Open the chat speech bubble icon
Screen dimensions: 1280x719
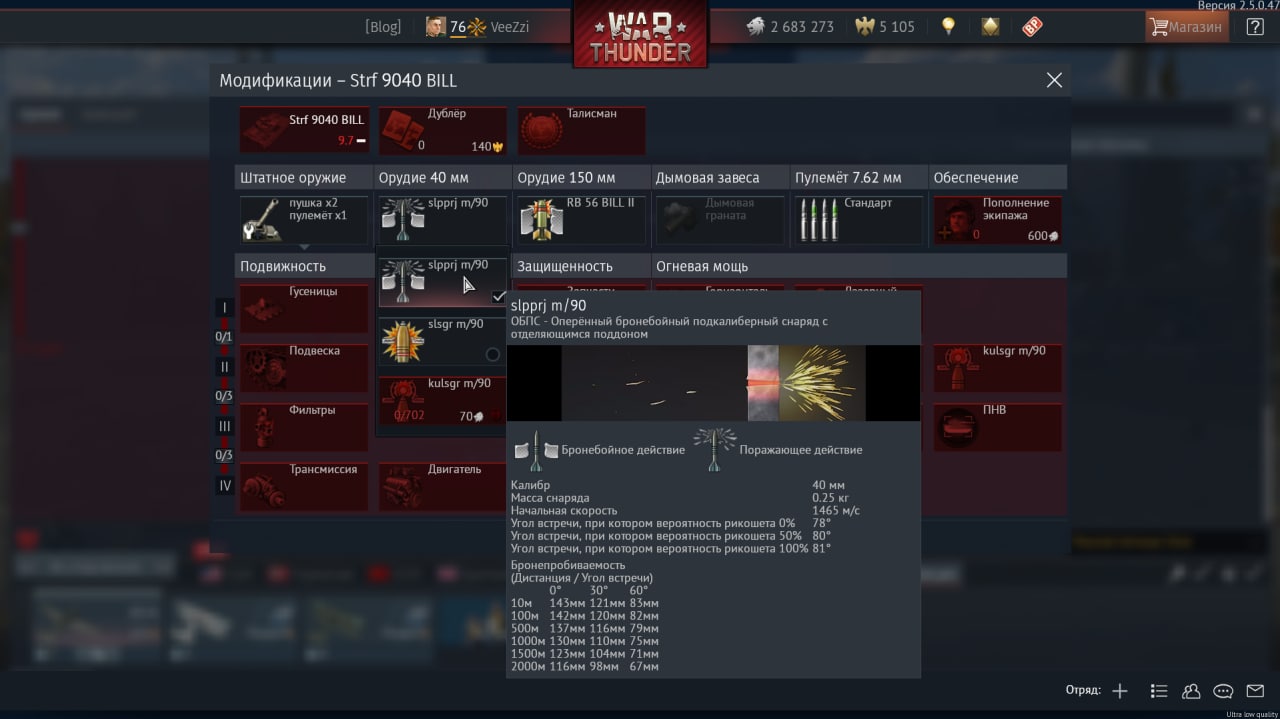tap(1223, 691)
